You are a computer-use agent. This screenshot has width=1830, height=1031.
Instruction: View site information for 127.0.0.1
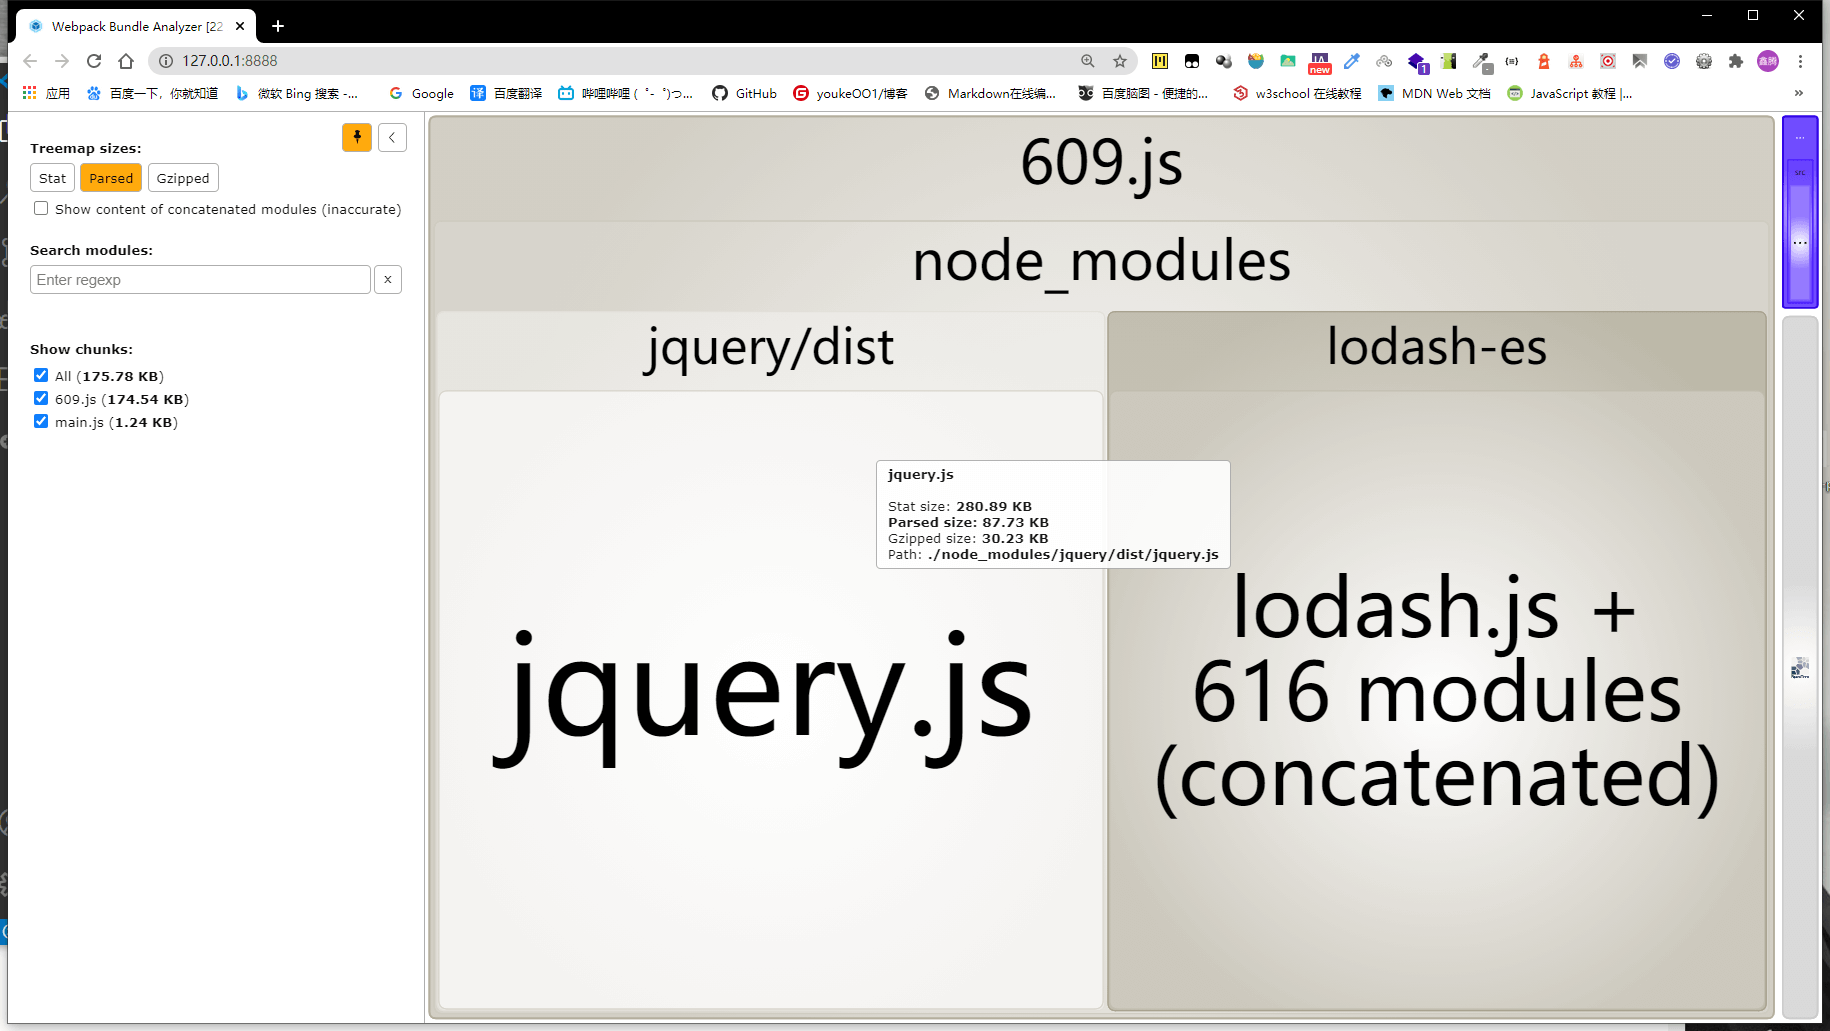pos(166,61)
